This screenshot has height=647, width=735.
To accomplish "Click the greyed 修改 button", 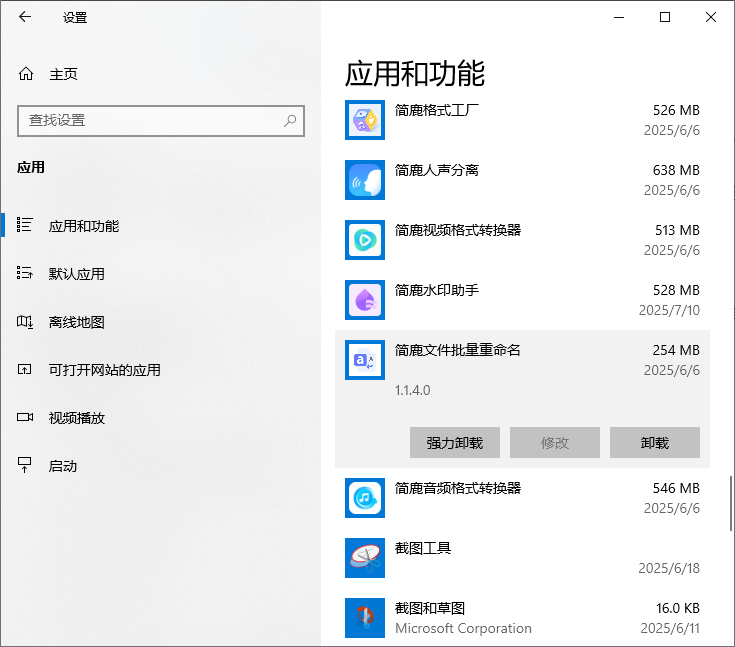I will (x=555, y=442).
